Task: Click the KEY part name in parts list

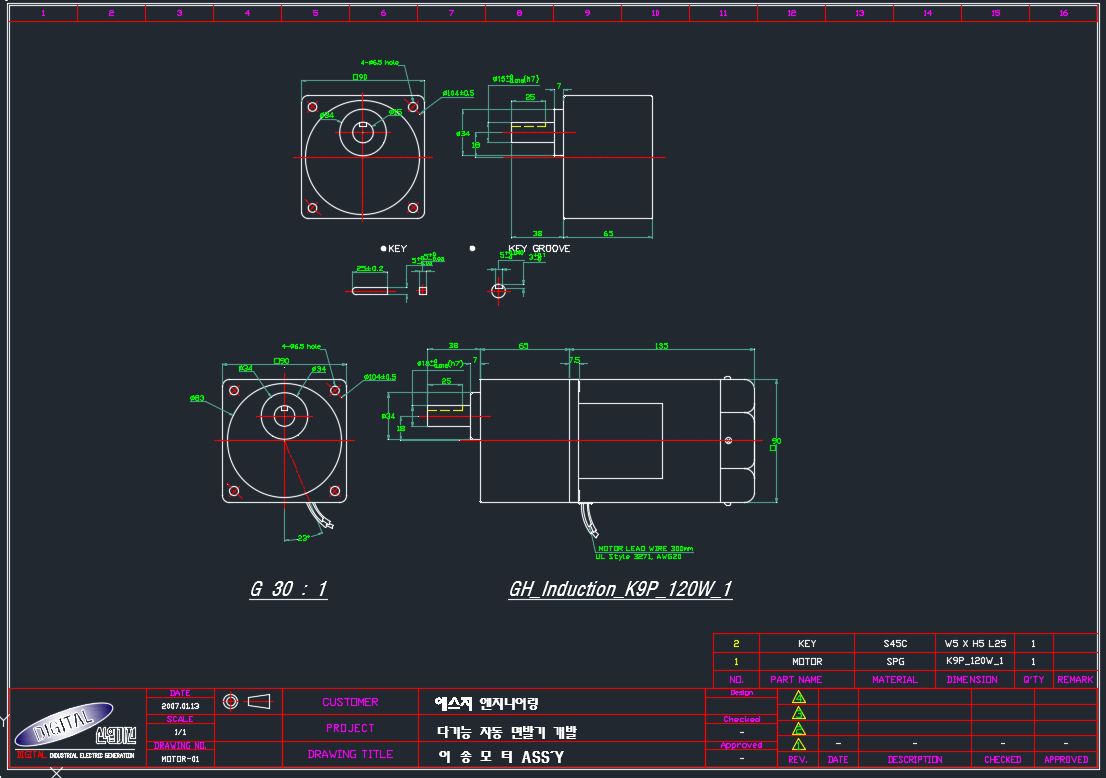Action: 807,643
